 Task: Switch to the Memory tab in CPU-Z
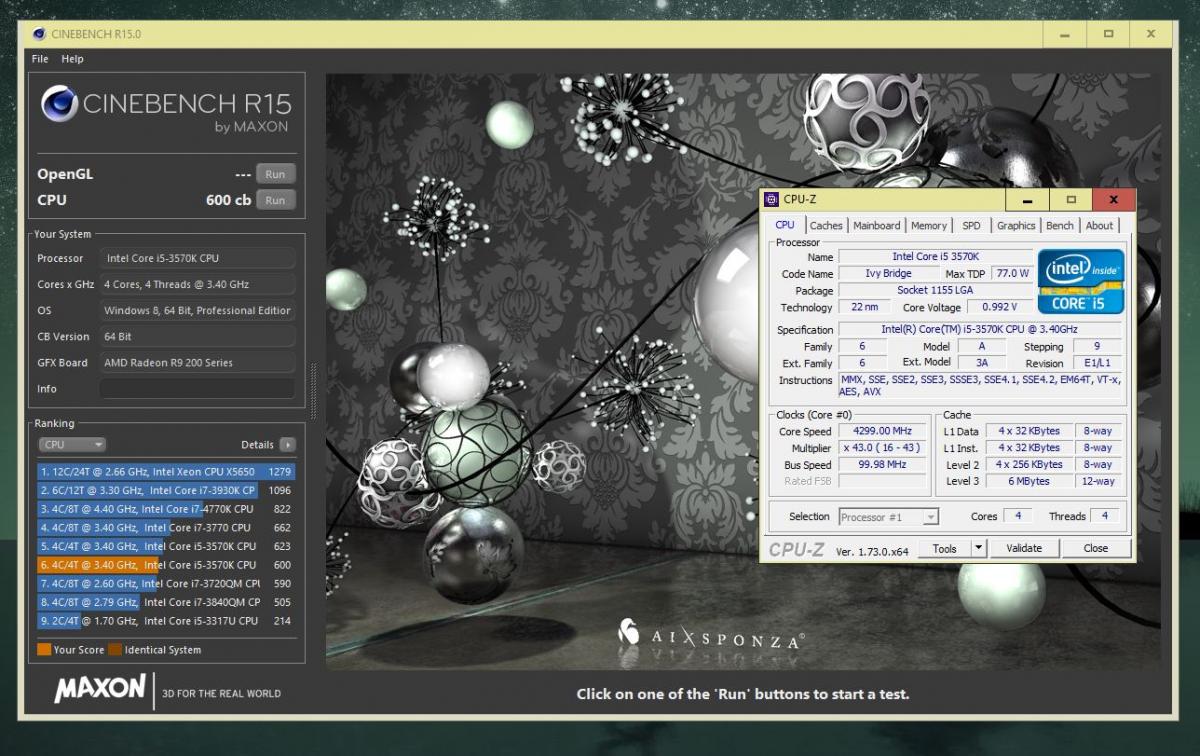click(929, 226)
